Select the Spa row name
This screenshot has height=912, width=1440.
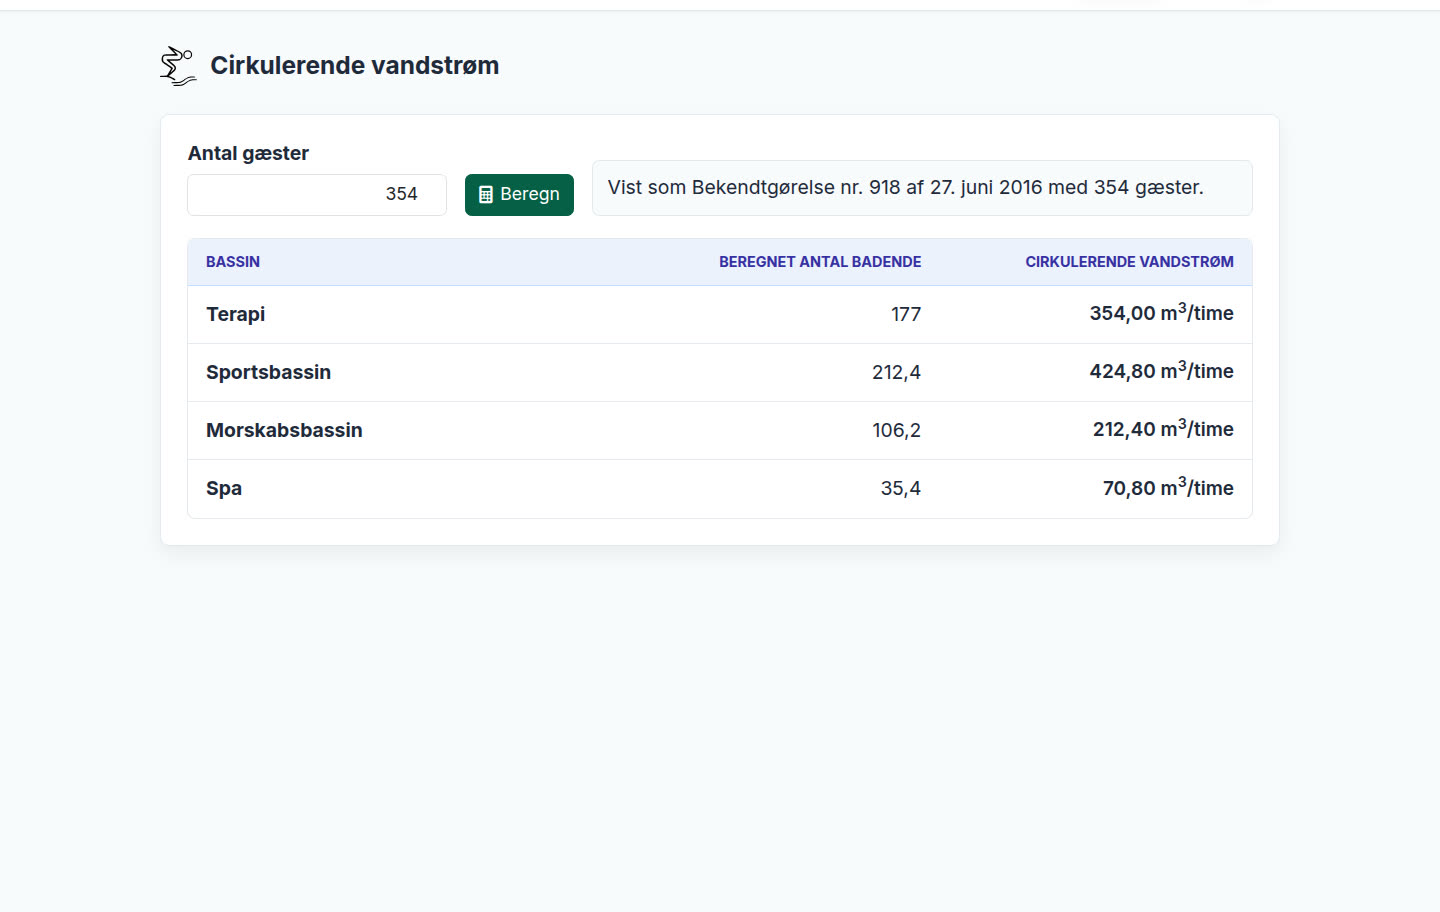click(224, 488)
